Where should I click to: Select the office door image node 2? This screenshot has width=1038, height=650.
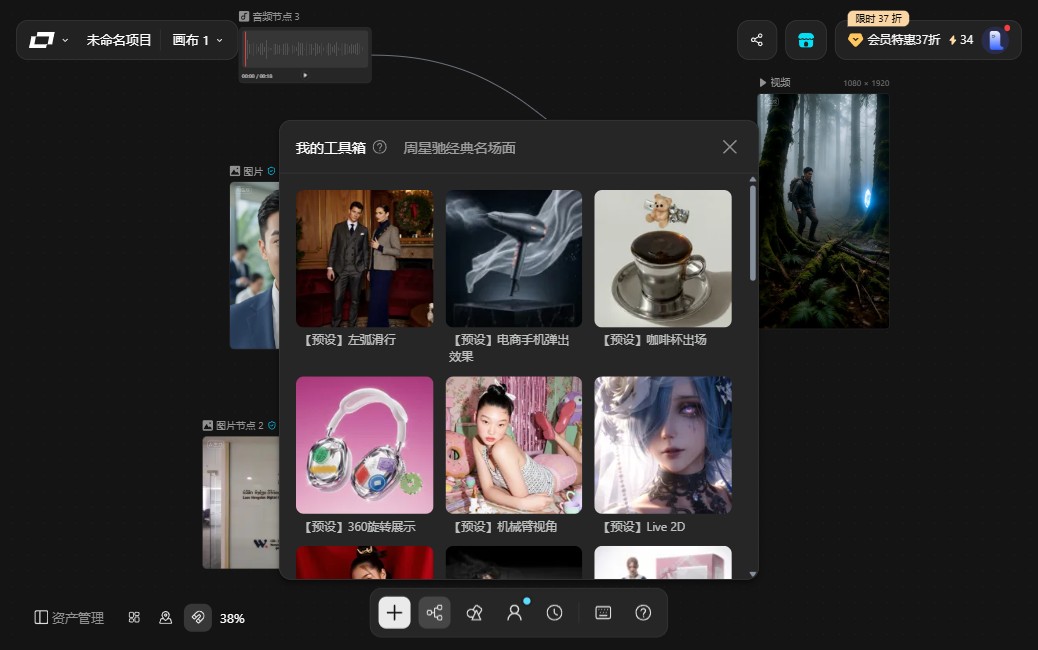241,502
